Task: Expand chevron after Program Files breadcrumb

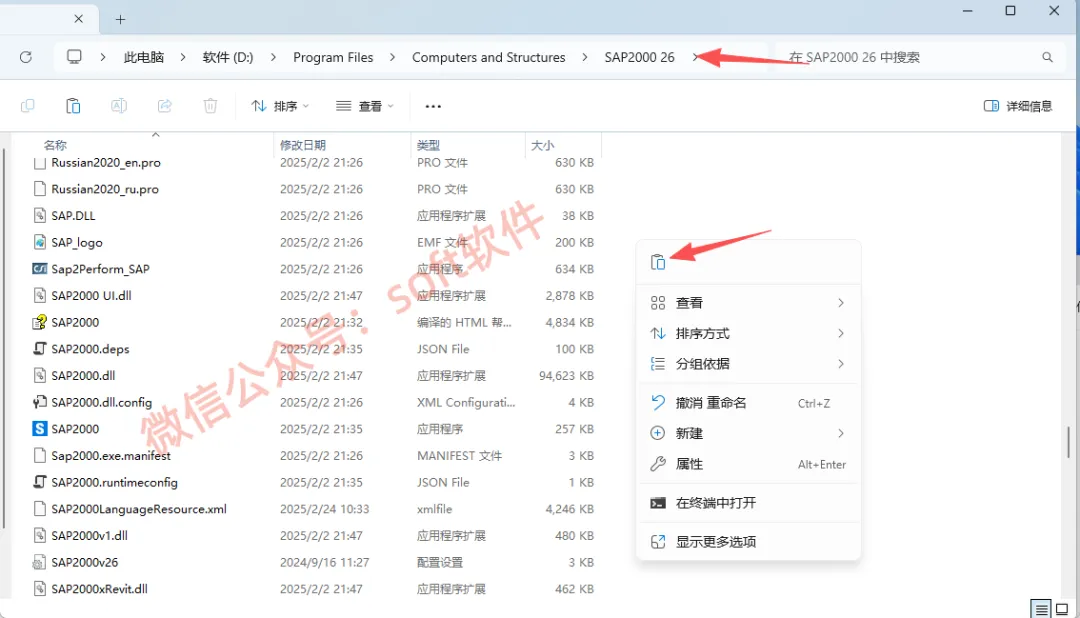Action: click(x=392, y=57)
